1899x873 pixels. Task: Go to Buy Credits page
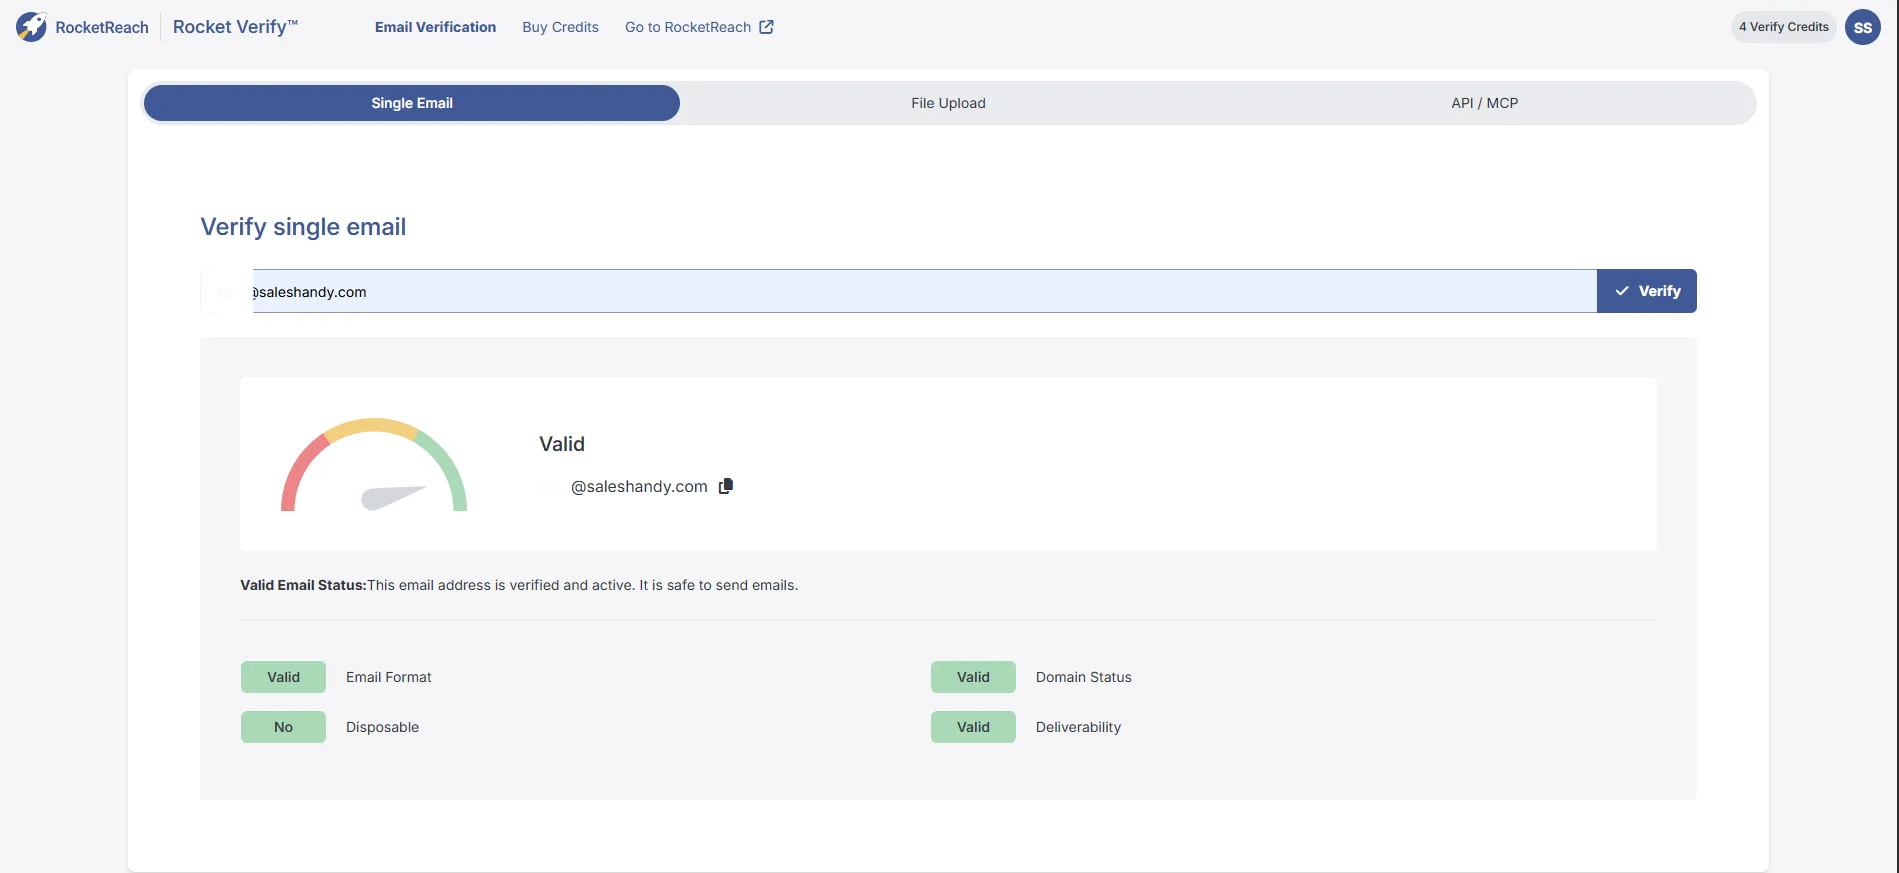560,27
